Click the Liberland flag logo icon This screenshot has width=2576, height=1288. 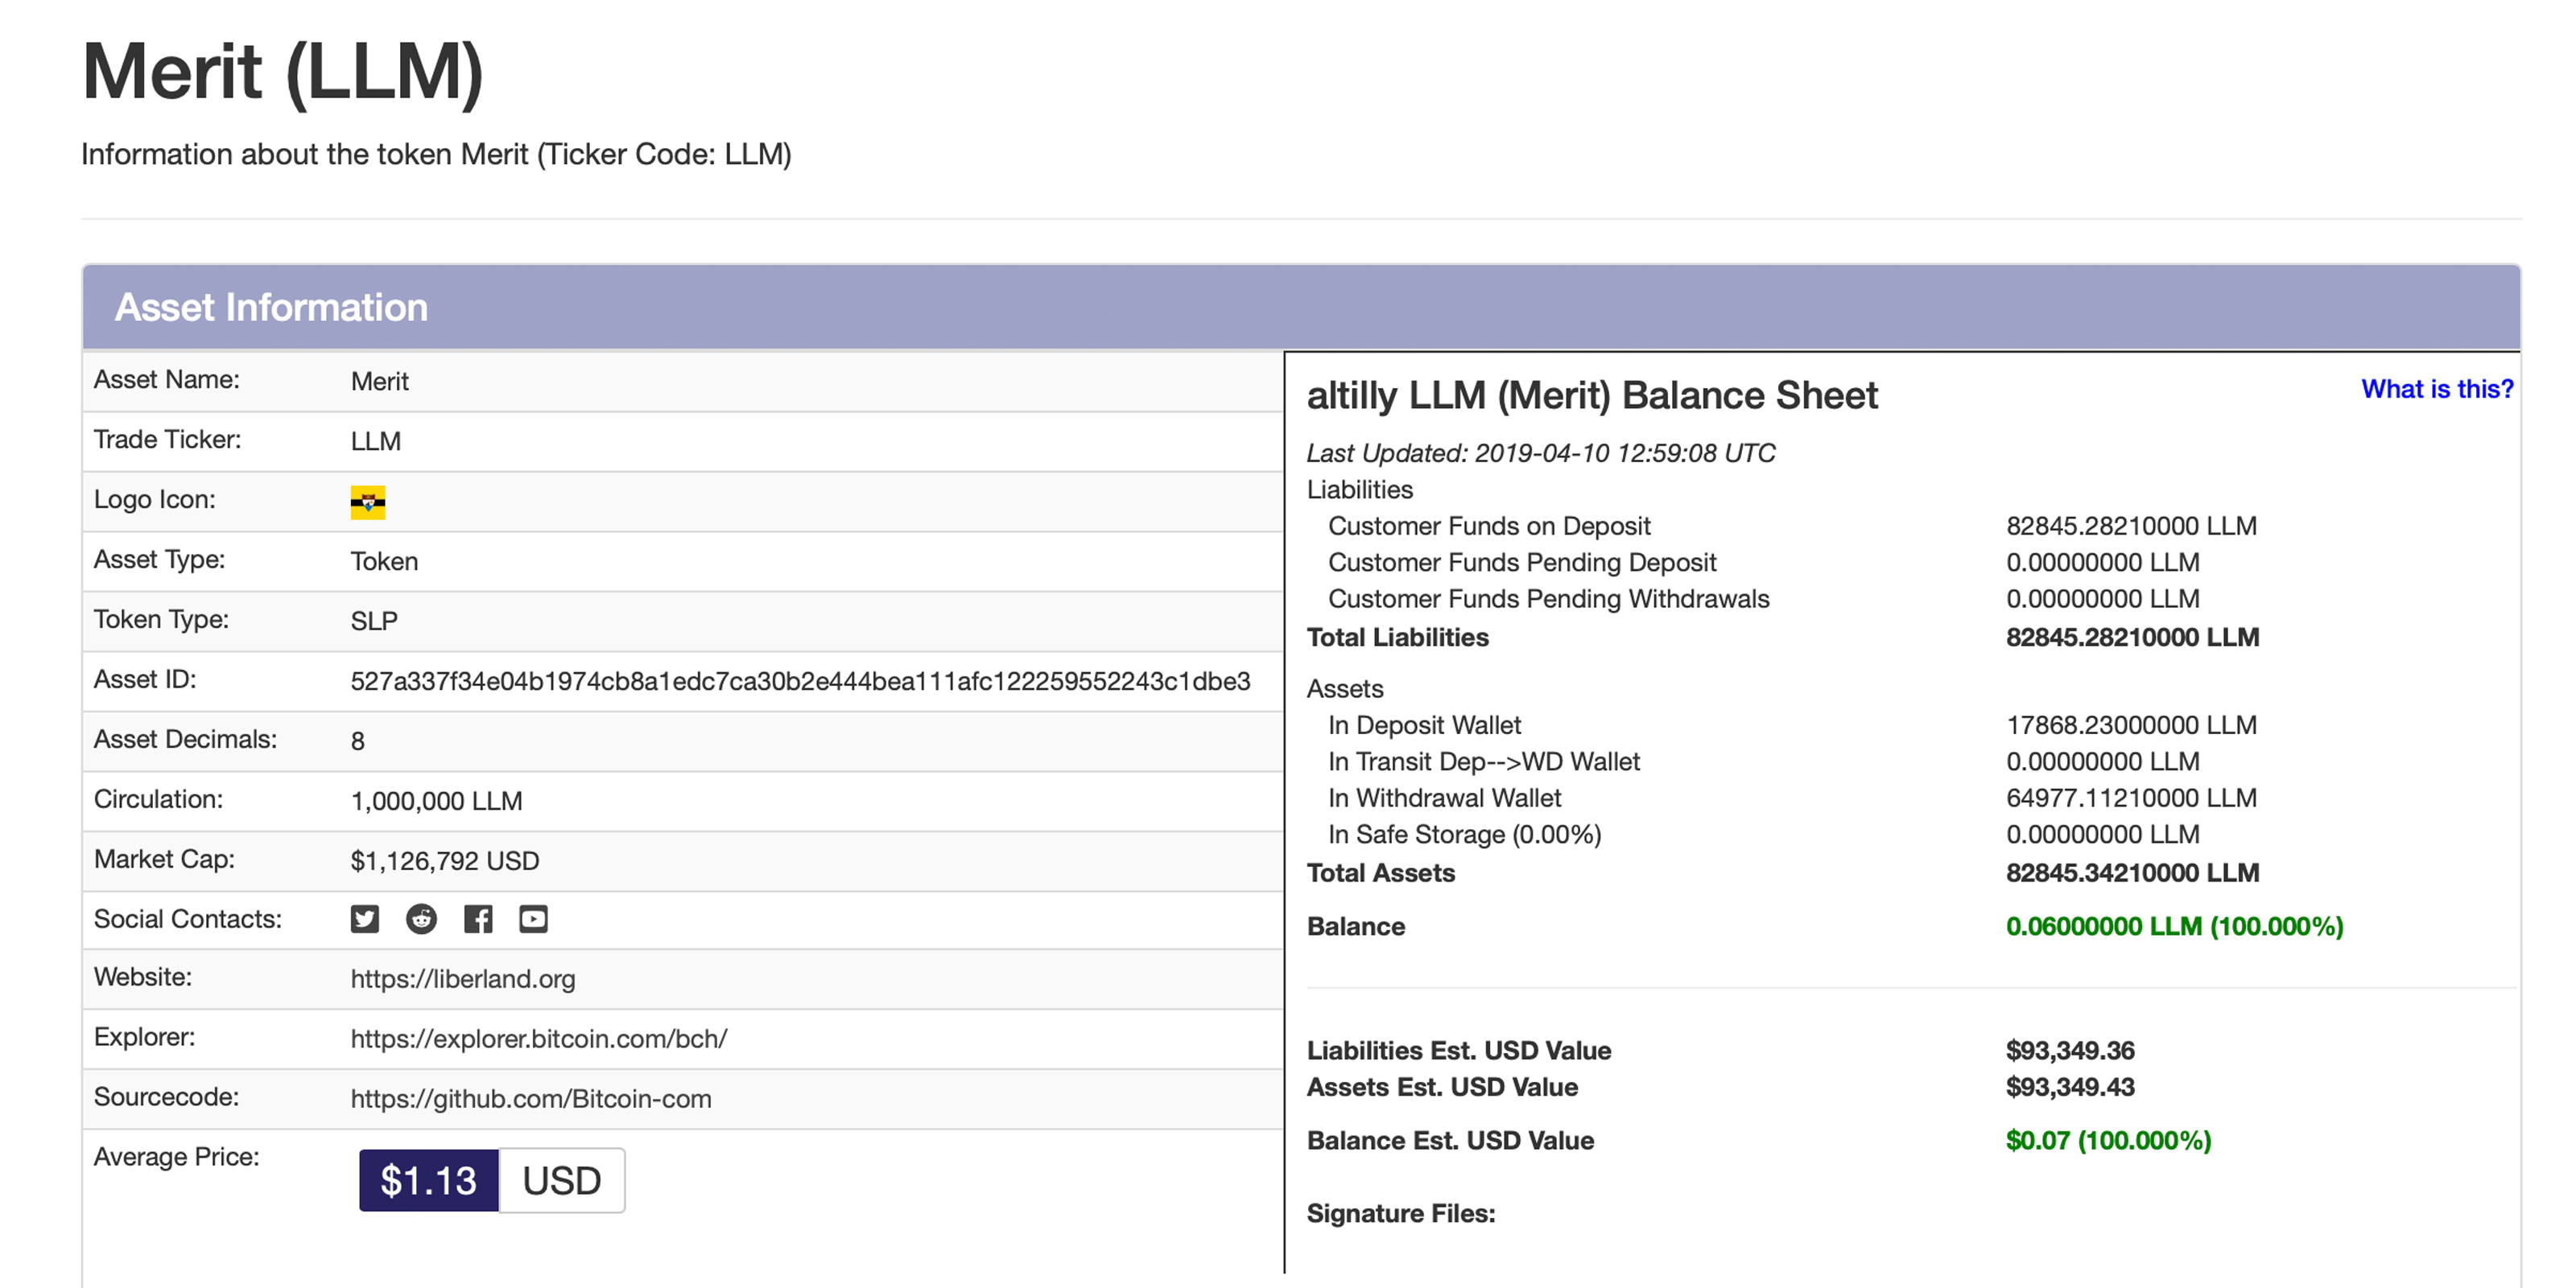coord(368,502)
